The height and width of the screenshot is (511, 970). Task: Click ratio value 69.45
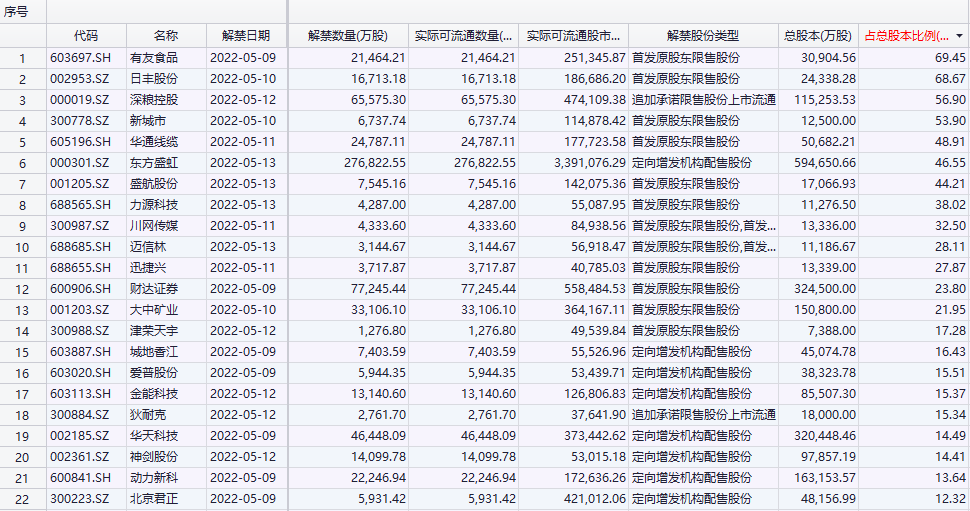click(950, 58)
